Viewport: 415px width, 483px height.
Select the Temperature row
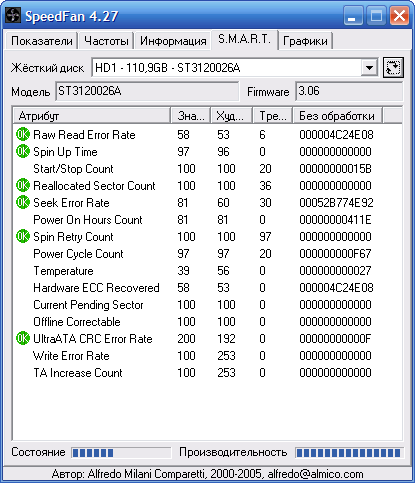click(x=207, y=271)
